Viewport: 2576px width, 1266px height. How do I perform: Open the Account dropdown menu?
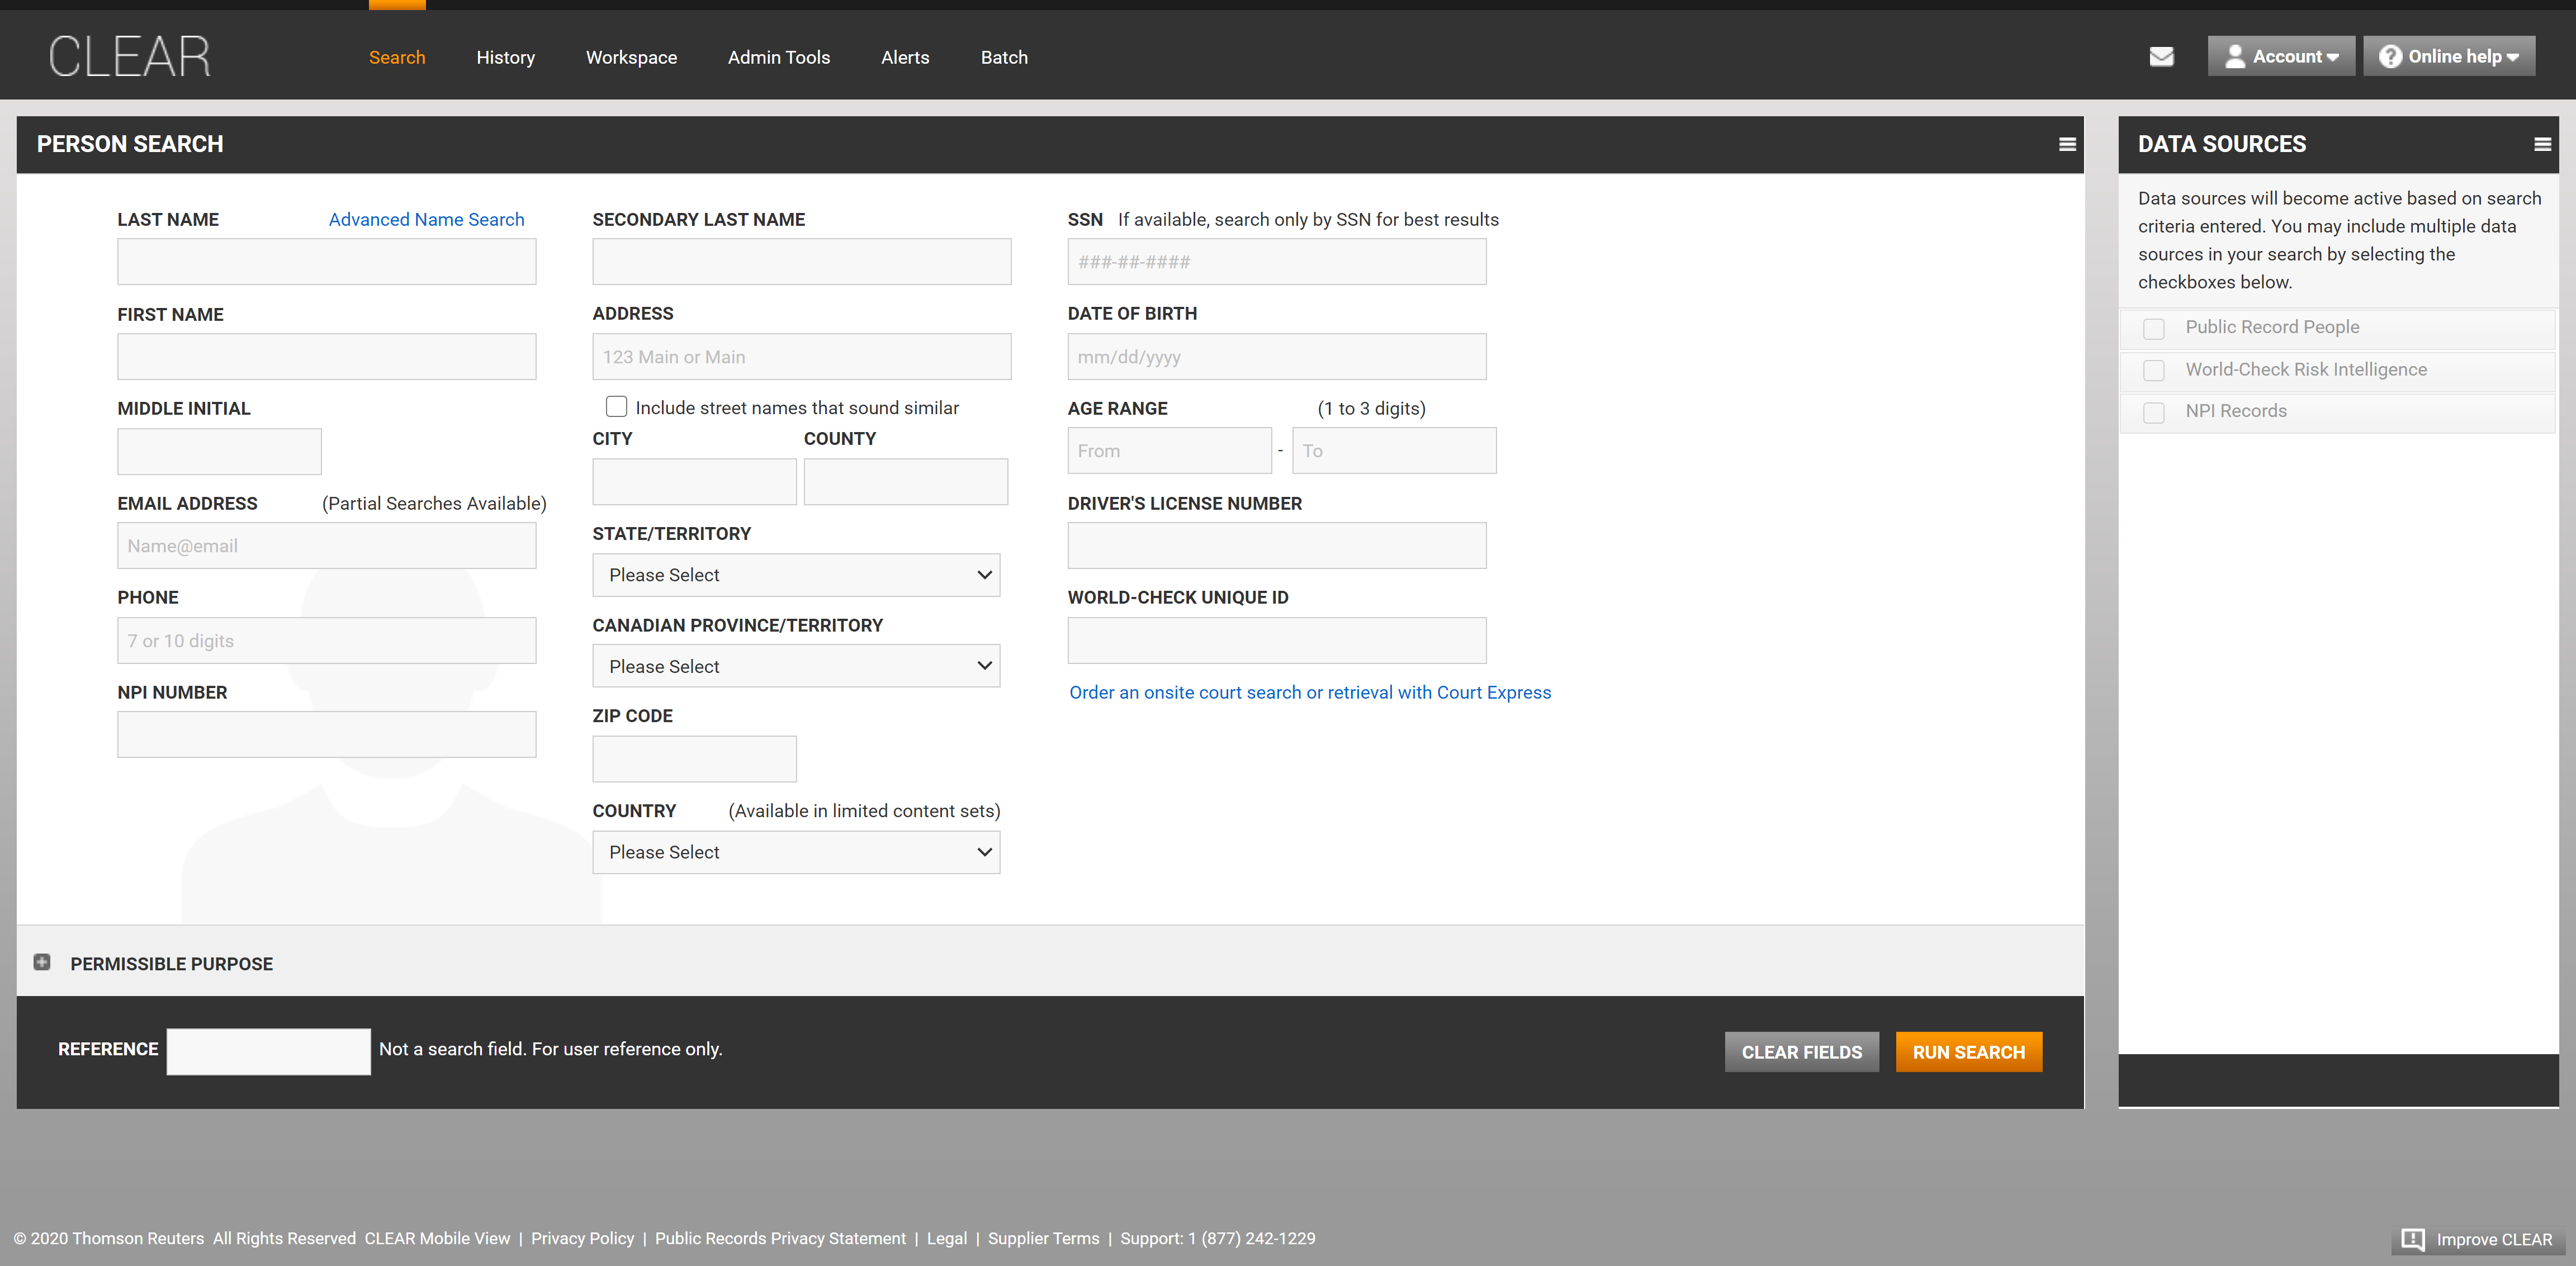[x=2281, y=57]
